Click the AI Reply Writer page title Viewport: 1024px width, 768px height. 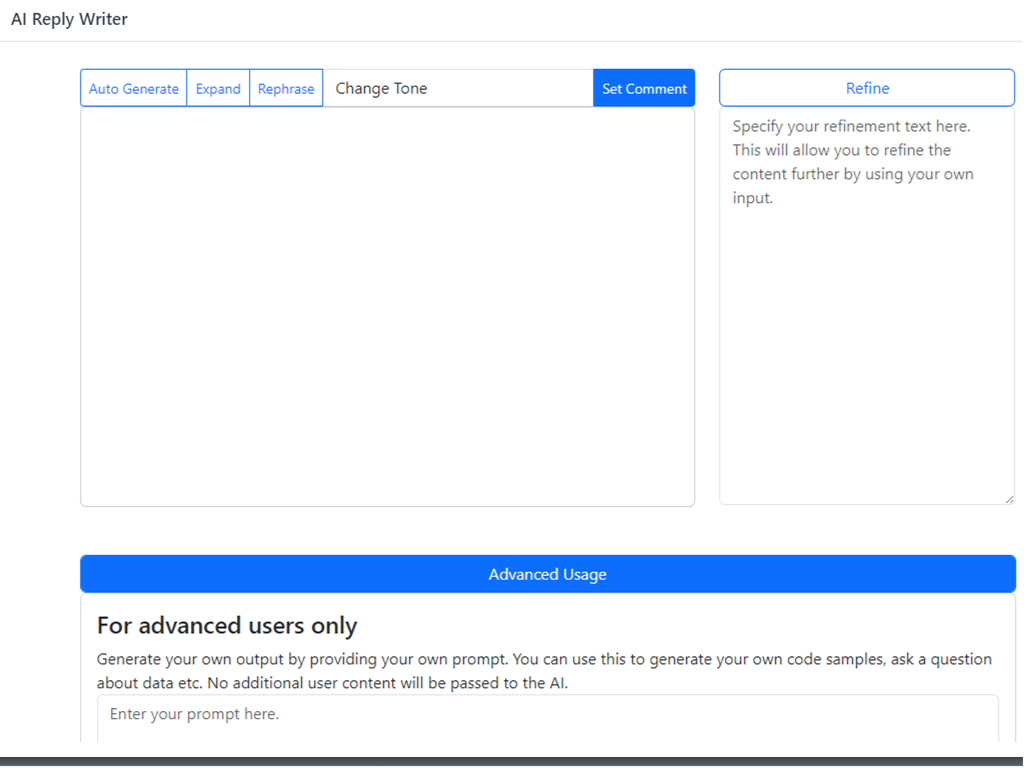click(x=69, y=19)
